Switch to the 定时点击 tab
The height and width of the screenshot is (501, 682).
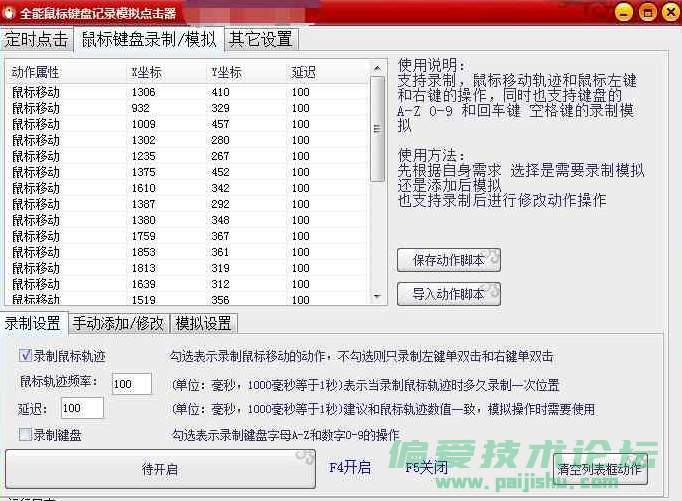(x=37, y=39)
